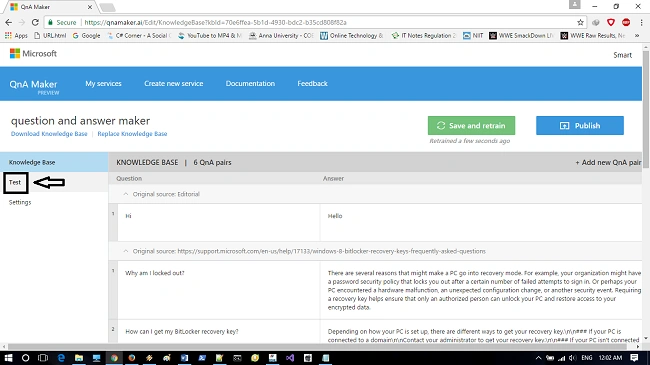Open Task View on the taskbar
Screen dimensions: 650x365
43,358
